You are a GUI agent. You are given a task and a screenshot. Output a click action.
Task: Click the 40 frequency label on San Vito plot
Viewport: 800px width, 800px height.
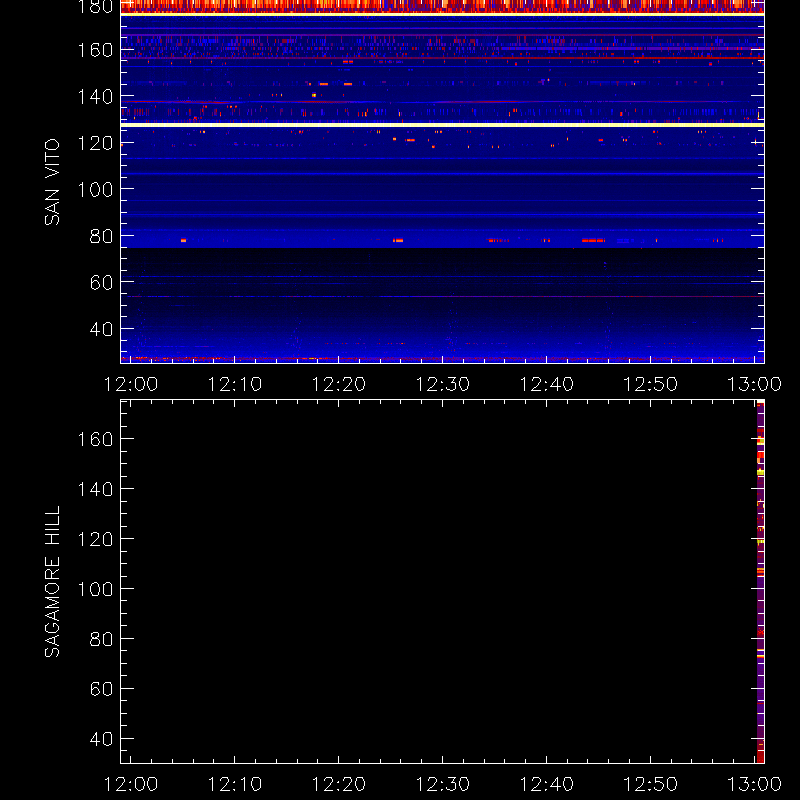101,329
